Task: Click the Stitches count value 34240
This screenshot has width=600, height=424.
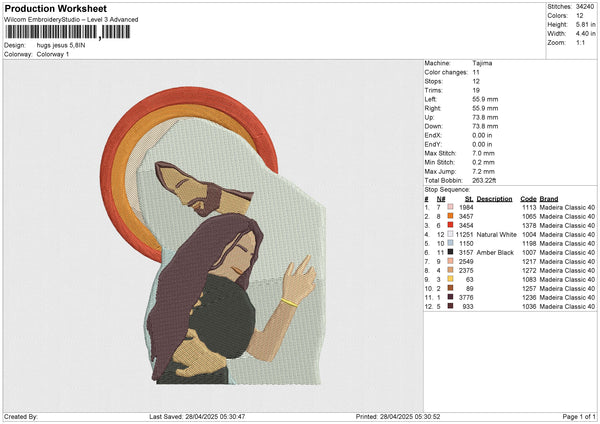Action: (585, 7)
